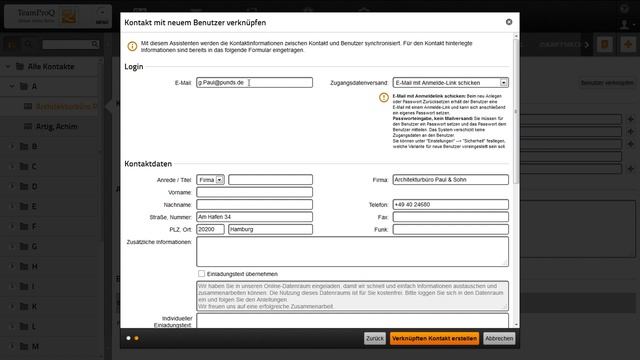Screen dimensions: 640x360
Task: Click the magnifier icon inside the search box
Action: click(94, 44)
